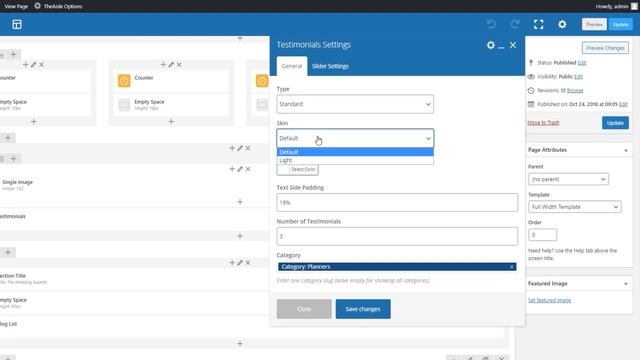This screenshot has width=640, height=360.
Task: Click the Number of Testimonials input field
Action: coord(397,236)
